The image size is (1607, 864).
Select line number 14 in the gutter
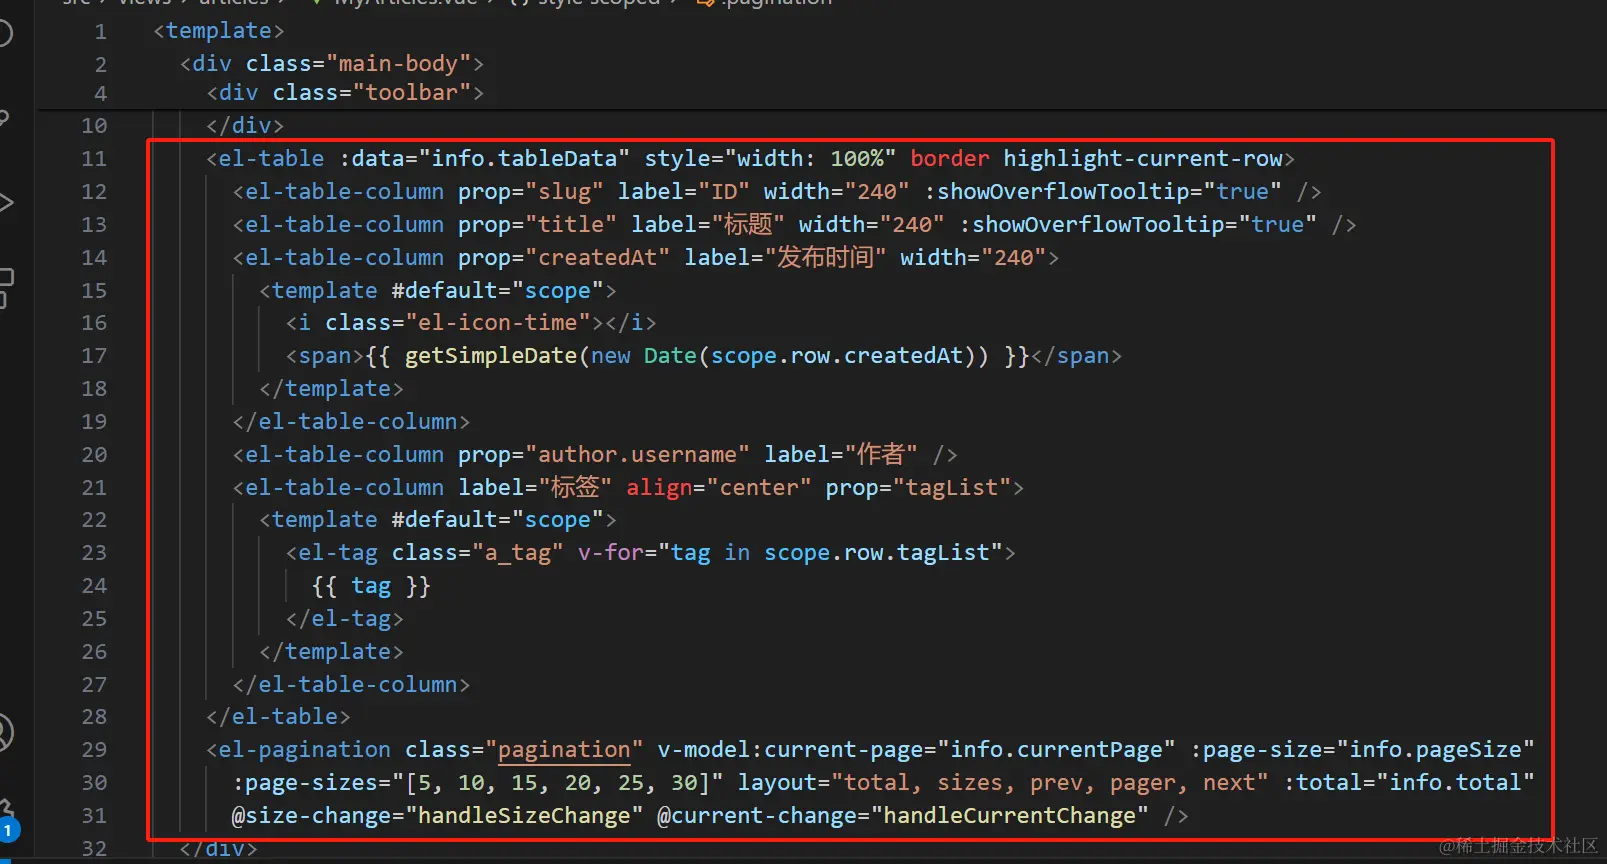[x=94, y=257]
